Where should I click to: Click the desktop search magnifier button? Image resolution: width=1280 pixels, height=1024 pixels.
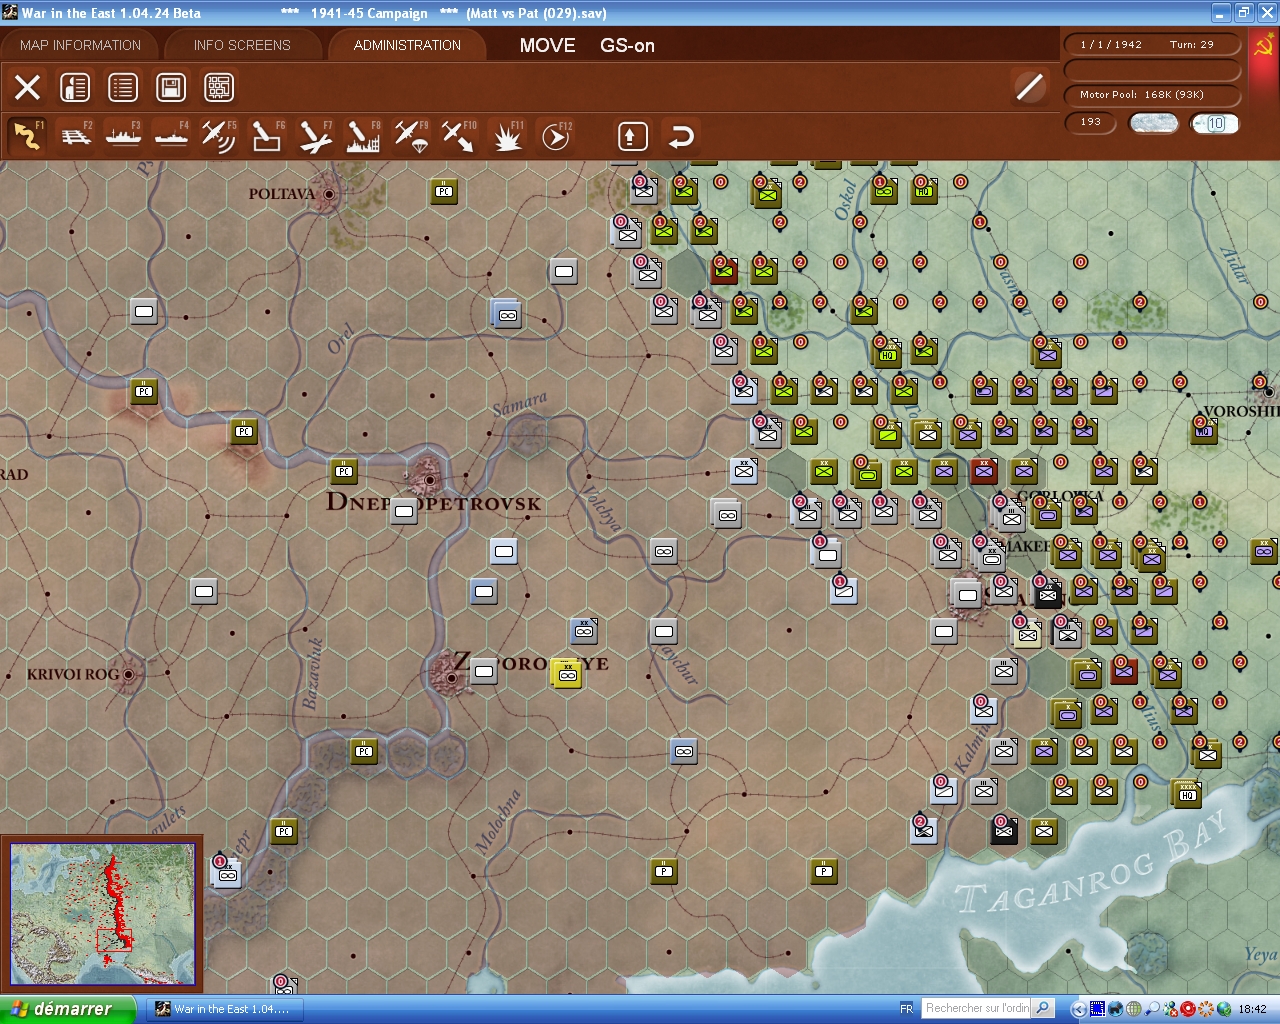(1043, 1008)
